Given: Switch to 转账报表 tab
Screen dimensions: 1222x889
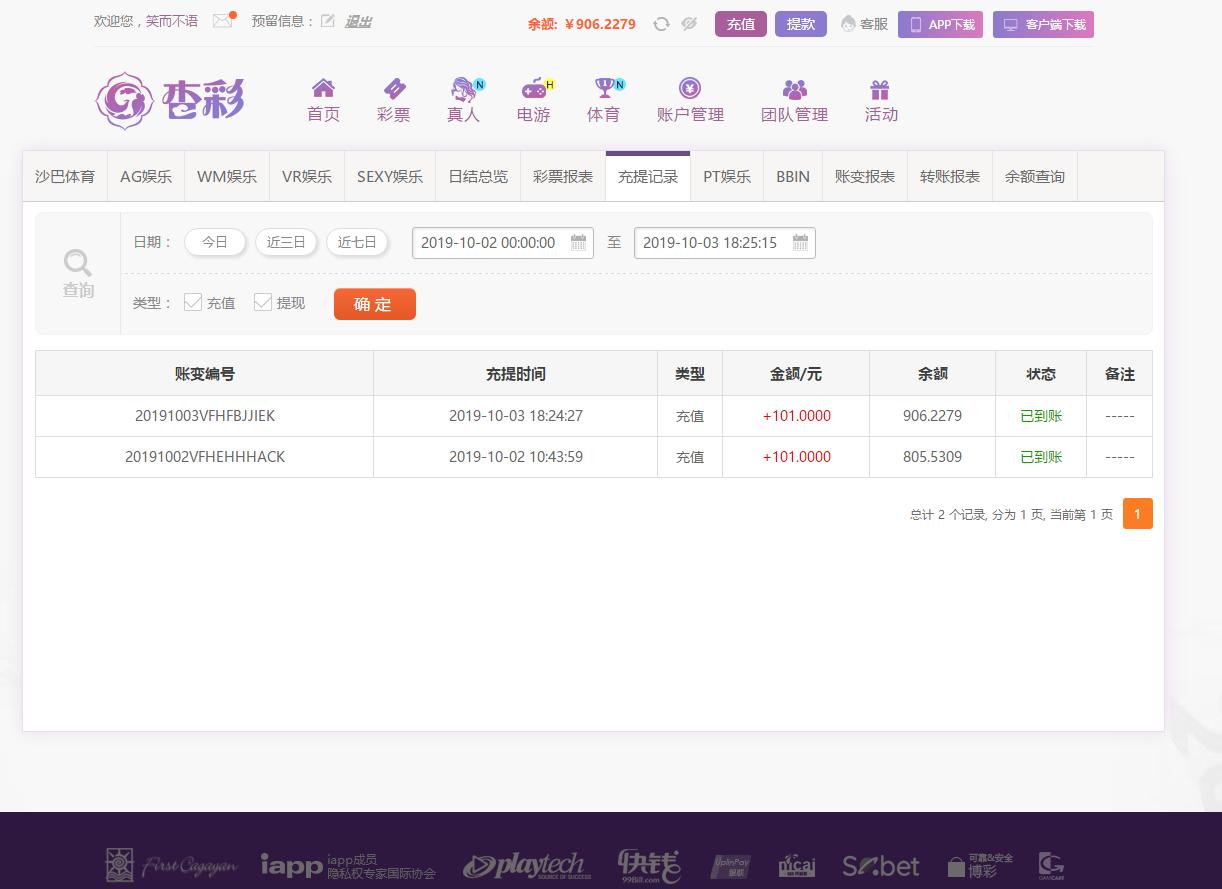Looking at the screenshot, I should tap(950, 177).
